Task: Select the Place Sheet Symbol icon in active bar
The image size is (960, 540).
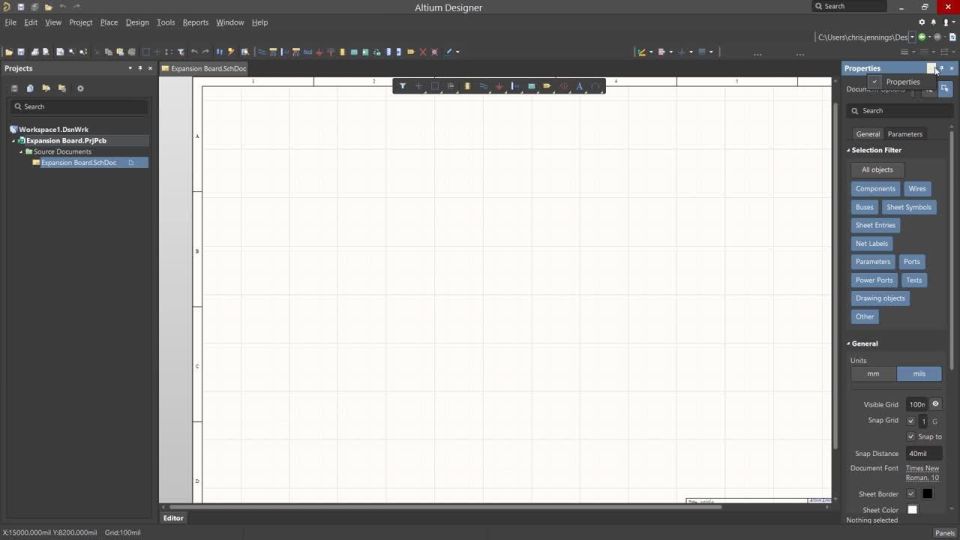Action: (531, 86)
